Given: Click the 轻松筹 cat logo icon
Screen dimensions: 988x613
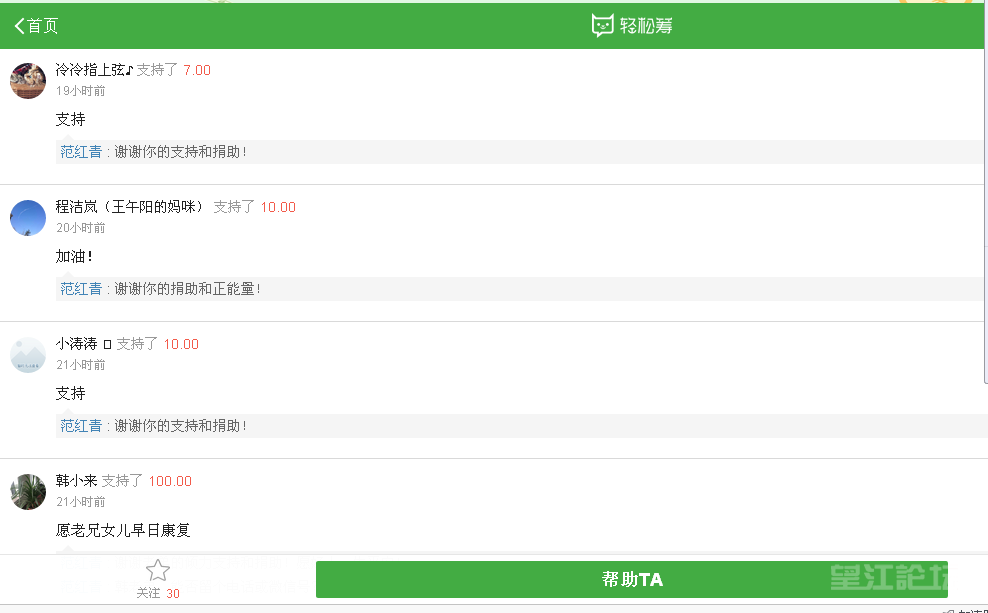Looking at the screenshot, I should [602, 26].
